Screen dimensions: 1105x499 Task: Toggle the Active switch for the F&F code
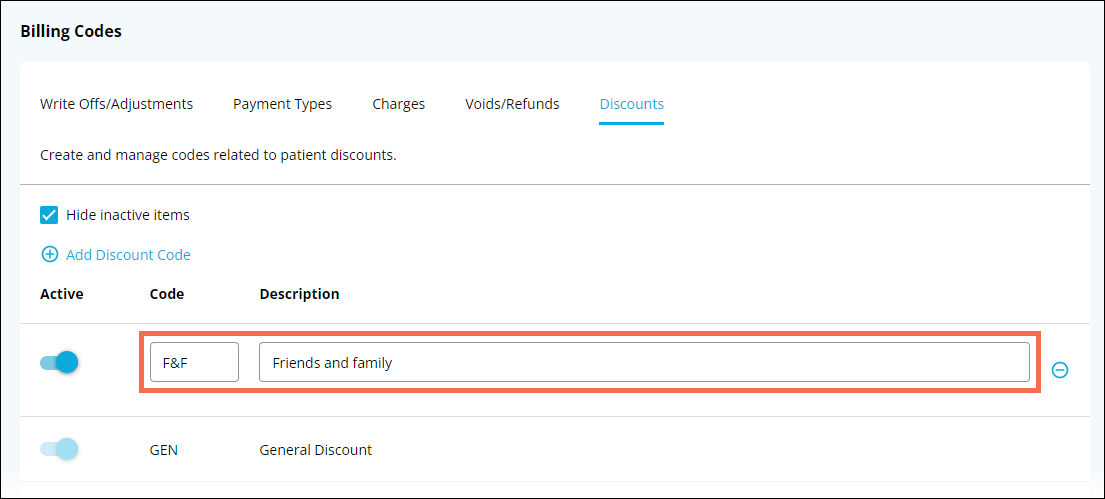point(59,362)
